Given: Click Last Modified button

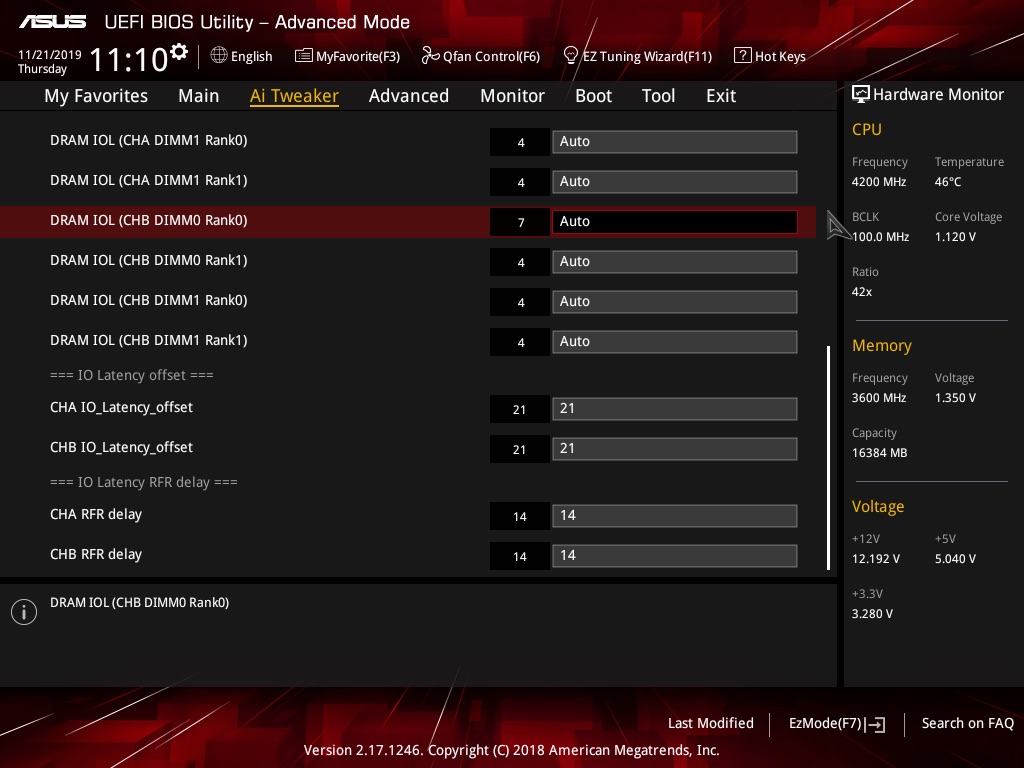Looking at the screenshot, I should pyautogui.click(x=711, y=723).
